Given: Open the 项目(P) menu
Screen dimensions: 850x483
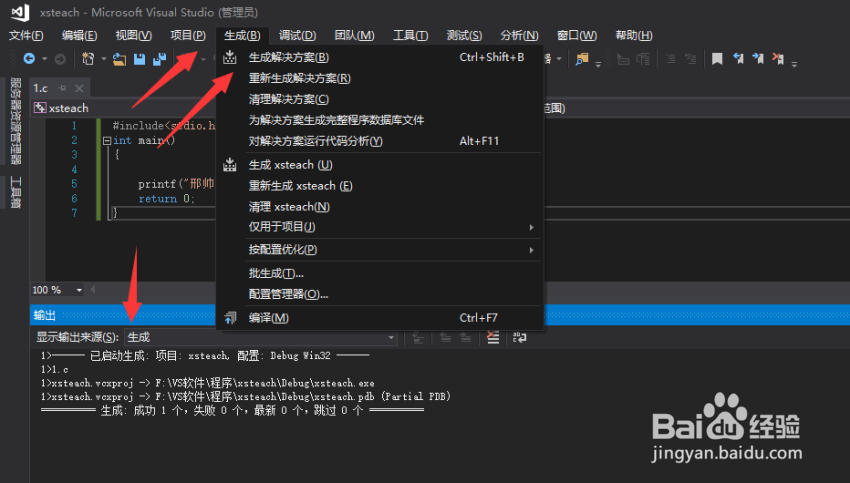Looking at the screenshot, I should click(x=188, y=35).
